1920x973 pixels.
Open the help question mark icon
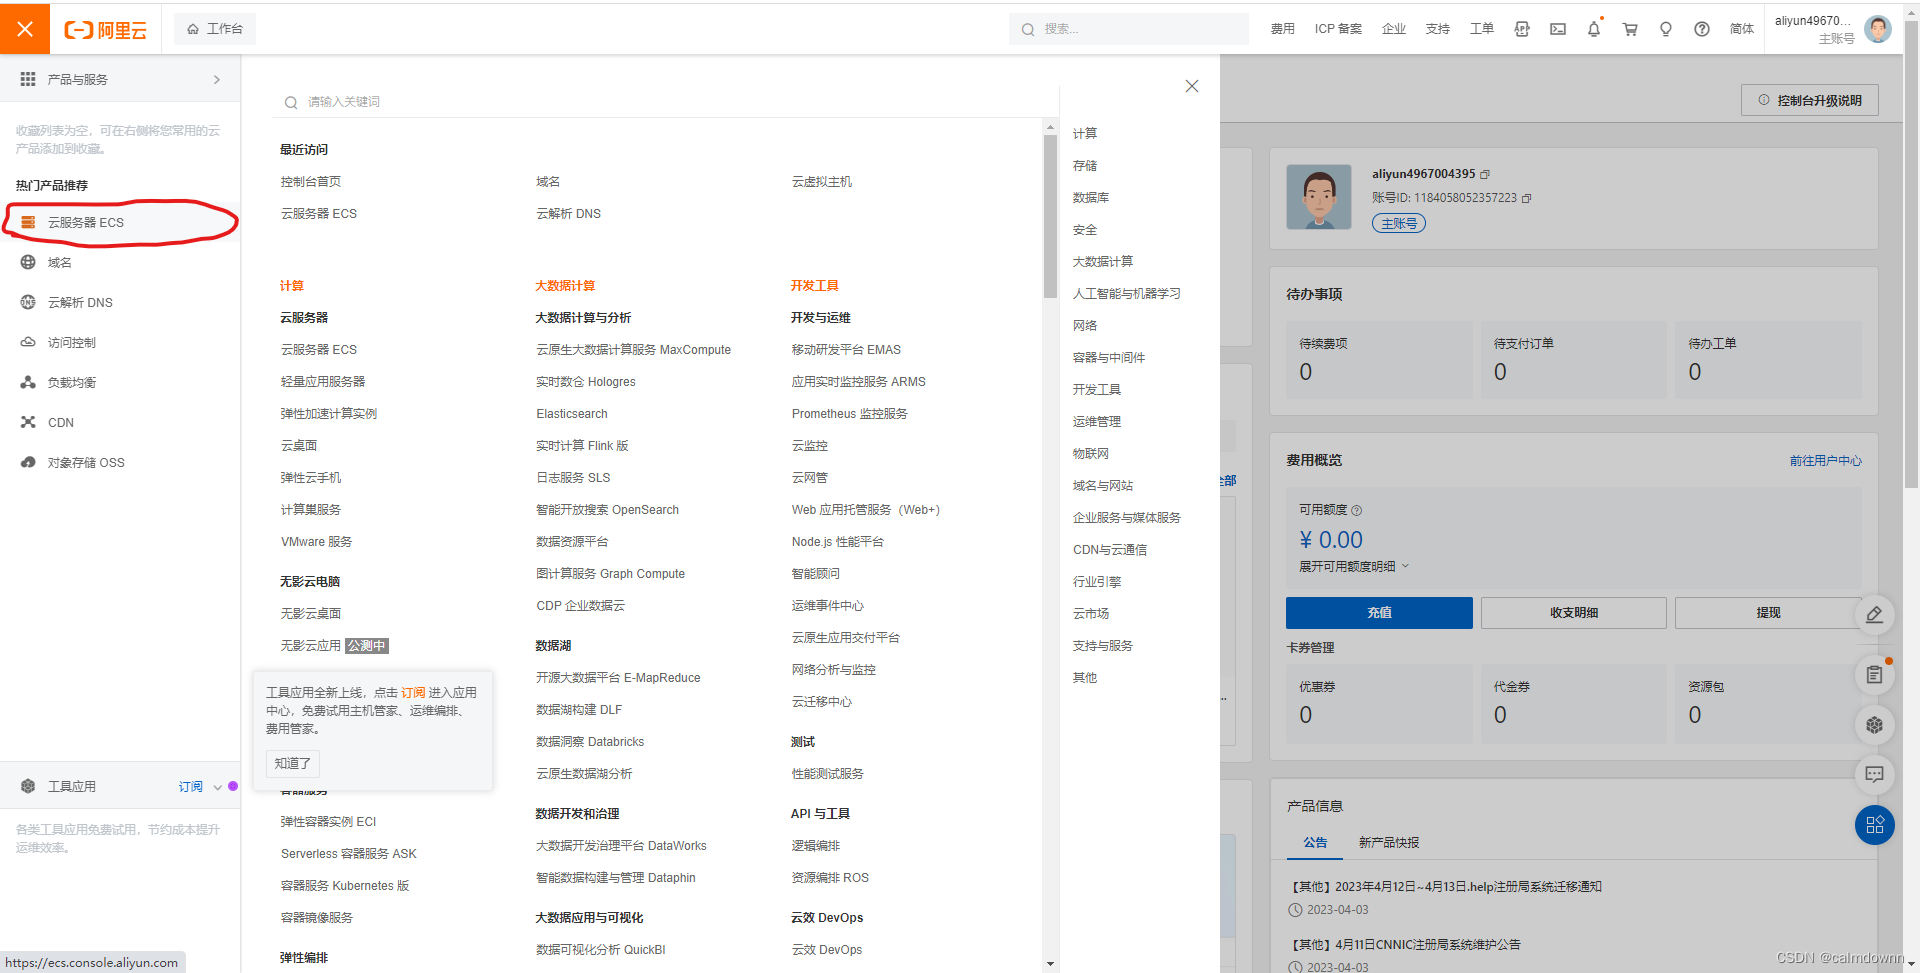(x=1702, y=29)
